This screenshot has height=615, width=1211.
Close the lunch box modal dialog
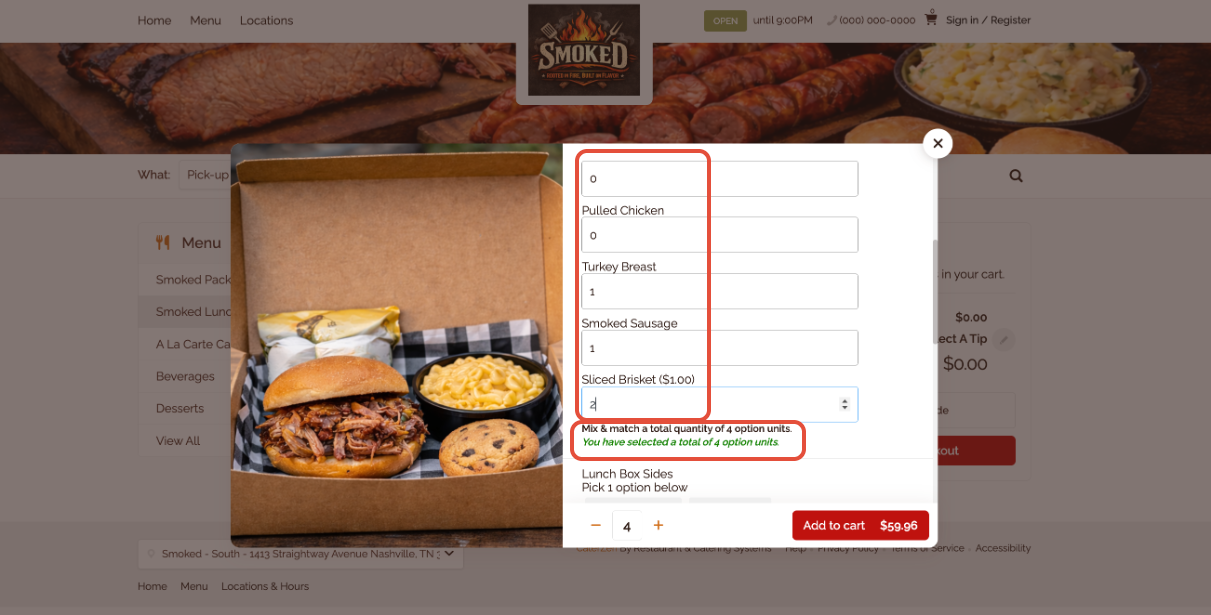pos(937,144)
